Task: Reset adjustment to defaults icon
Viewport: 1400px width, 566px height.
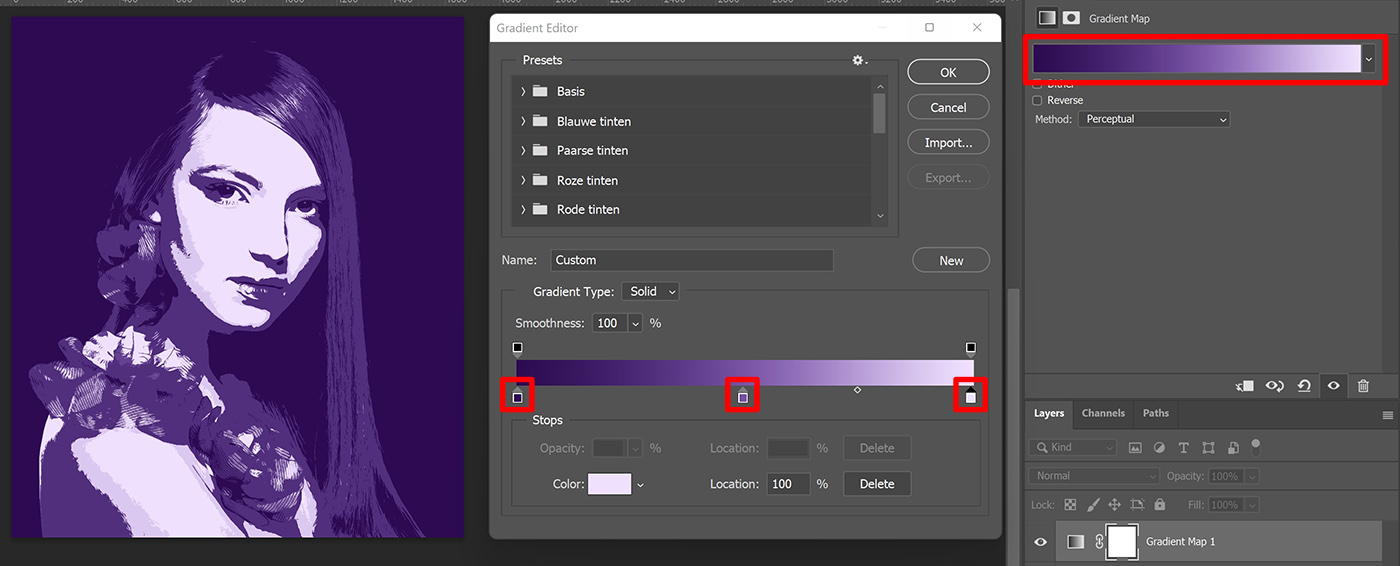Action: click(x=1304, y=386)
